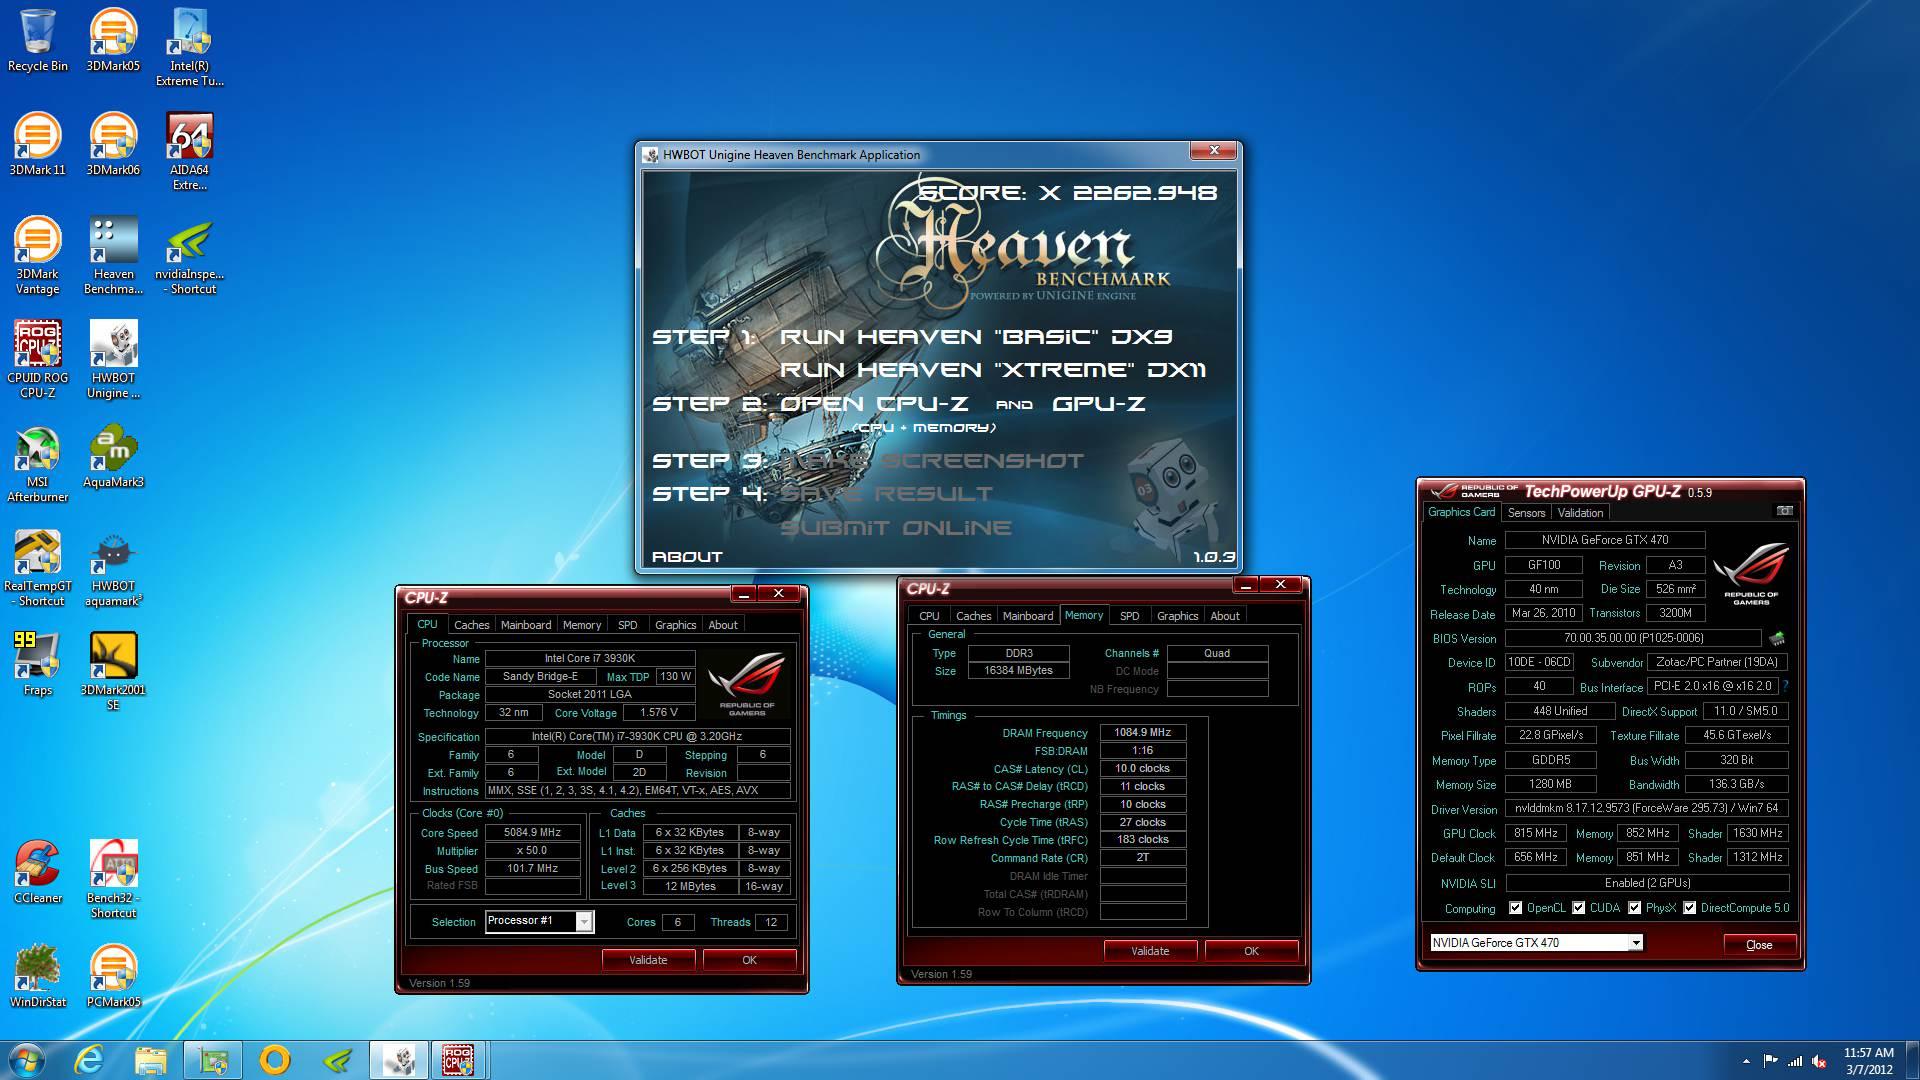Open the Recycle Bin desktop icon

[x=37, y=40]
